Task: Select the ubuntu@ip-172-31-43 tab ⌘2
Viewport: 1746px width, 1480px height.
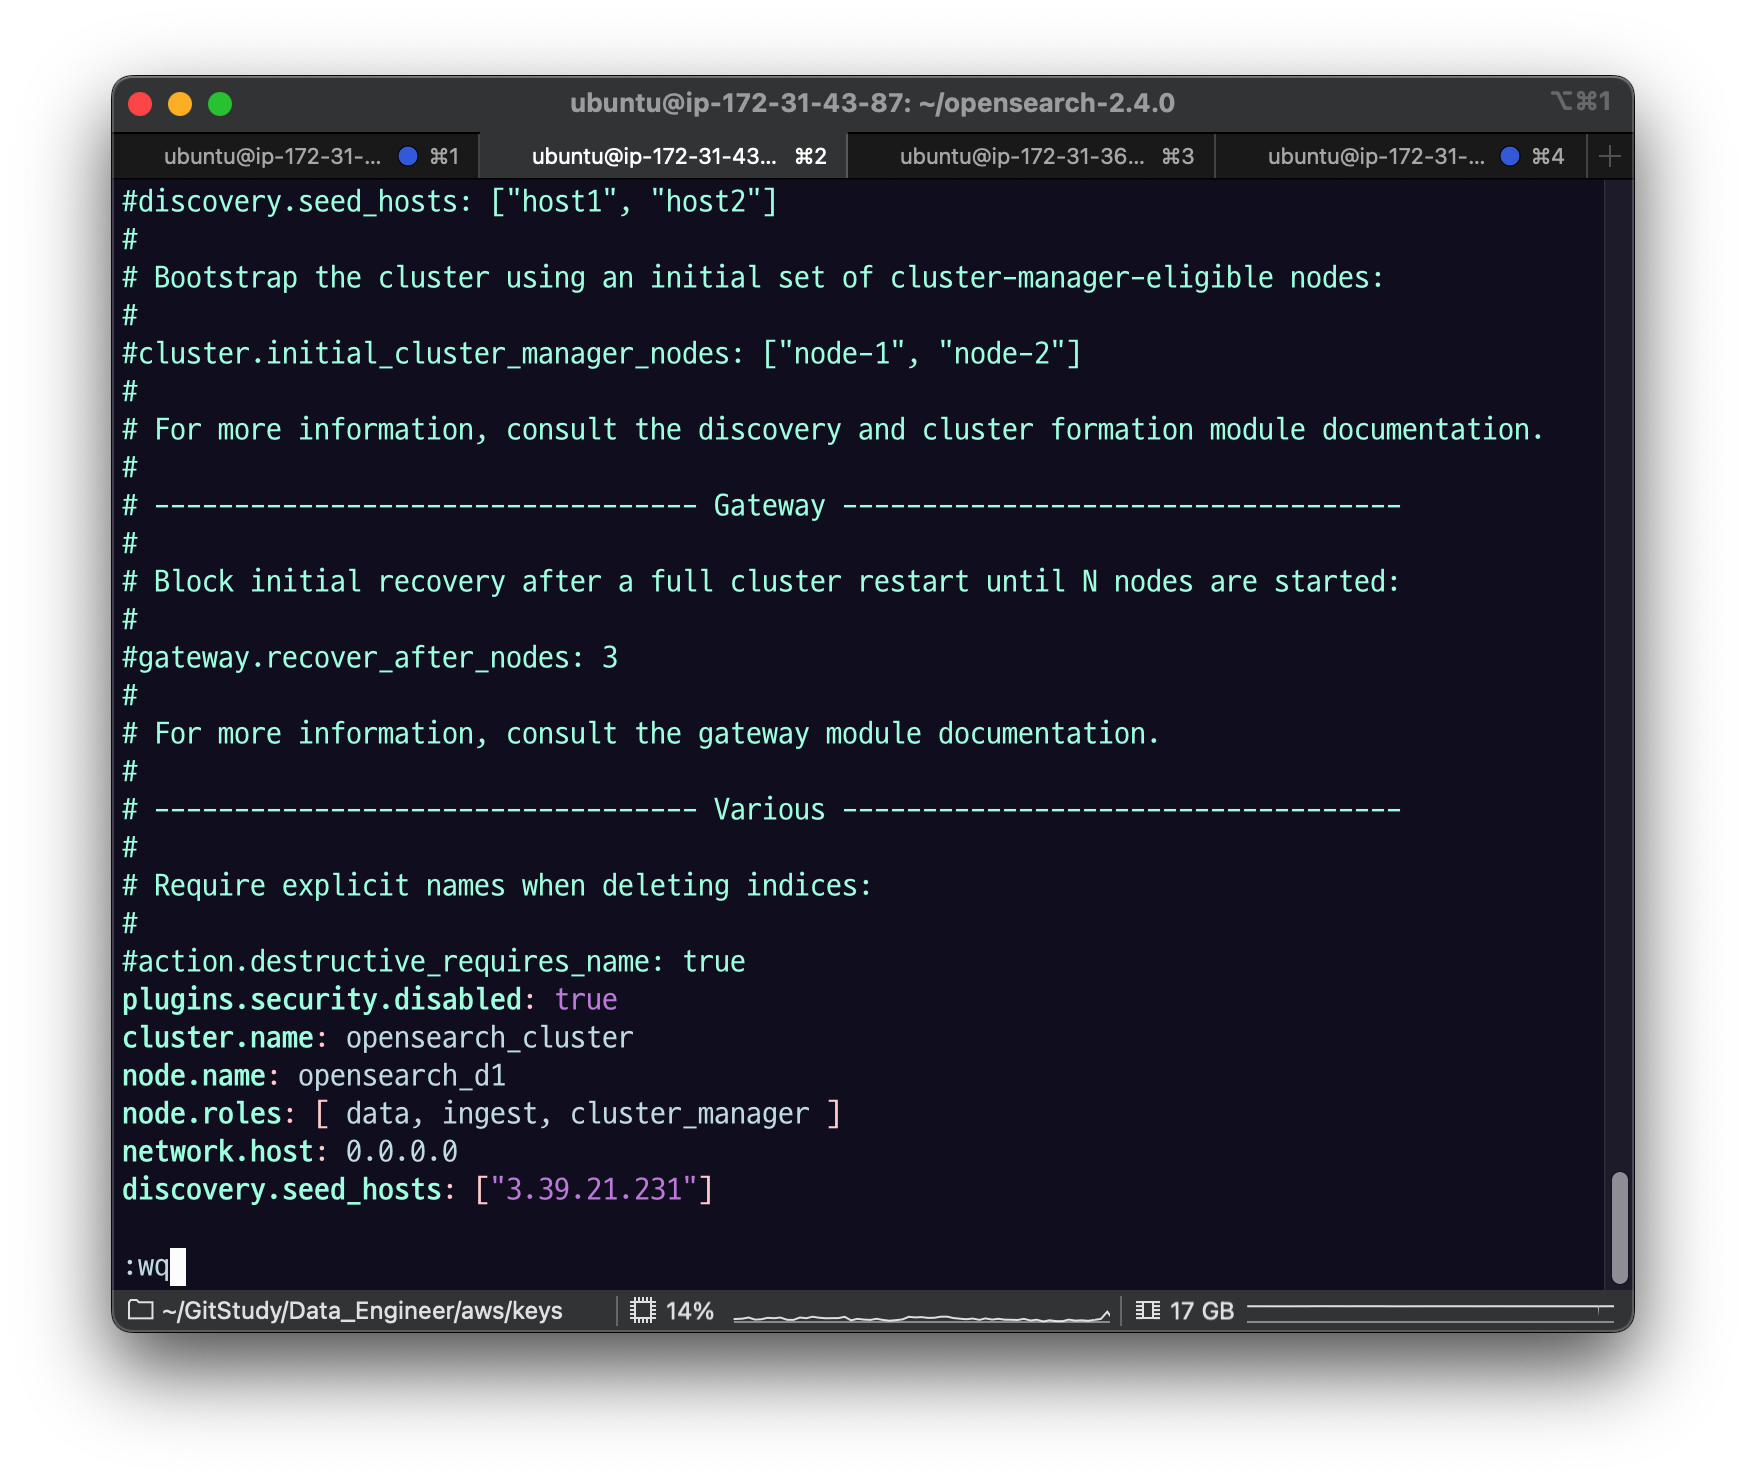Action: point(663,156)
